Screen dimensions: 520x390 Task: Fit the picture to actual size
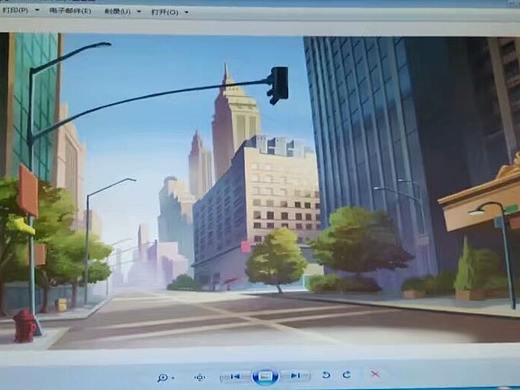(200, 378)
